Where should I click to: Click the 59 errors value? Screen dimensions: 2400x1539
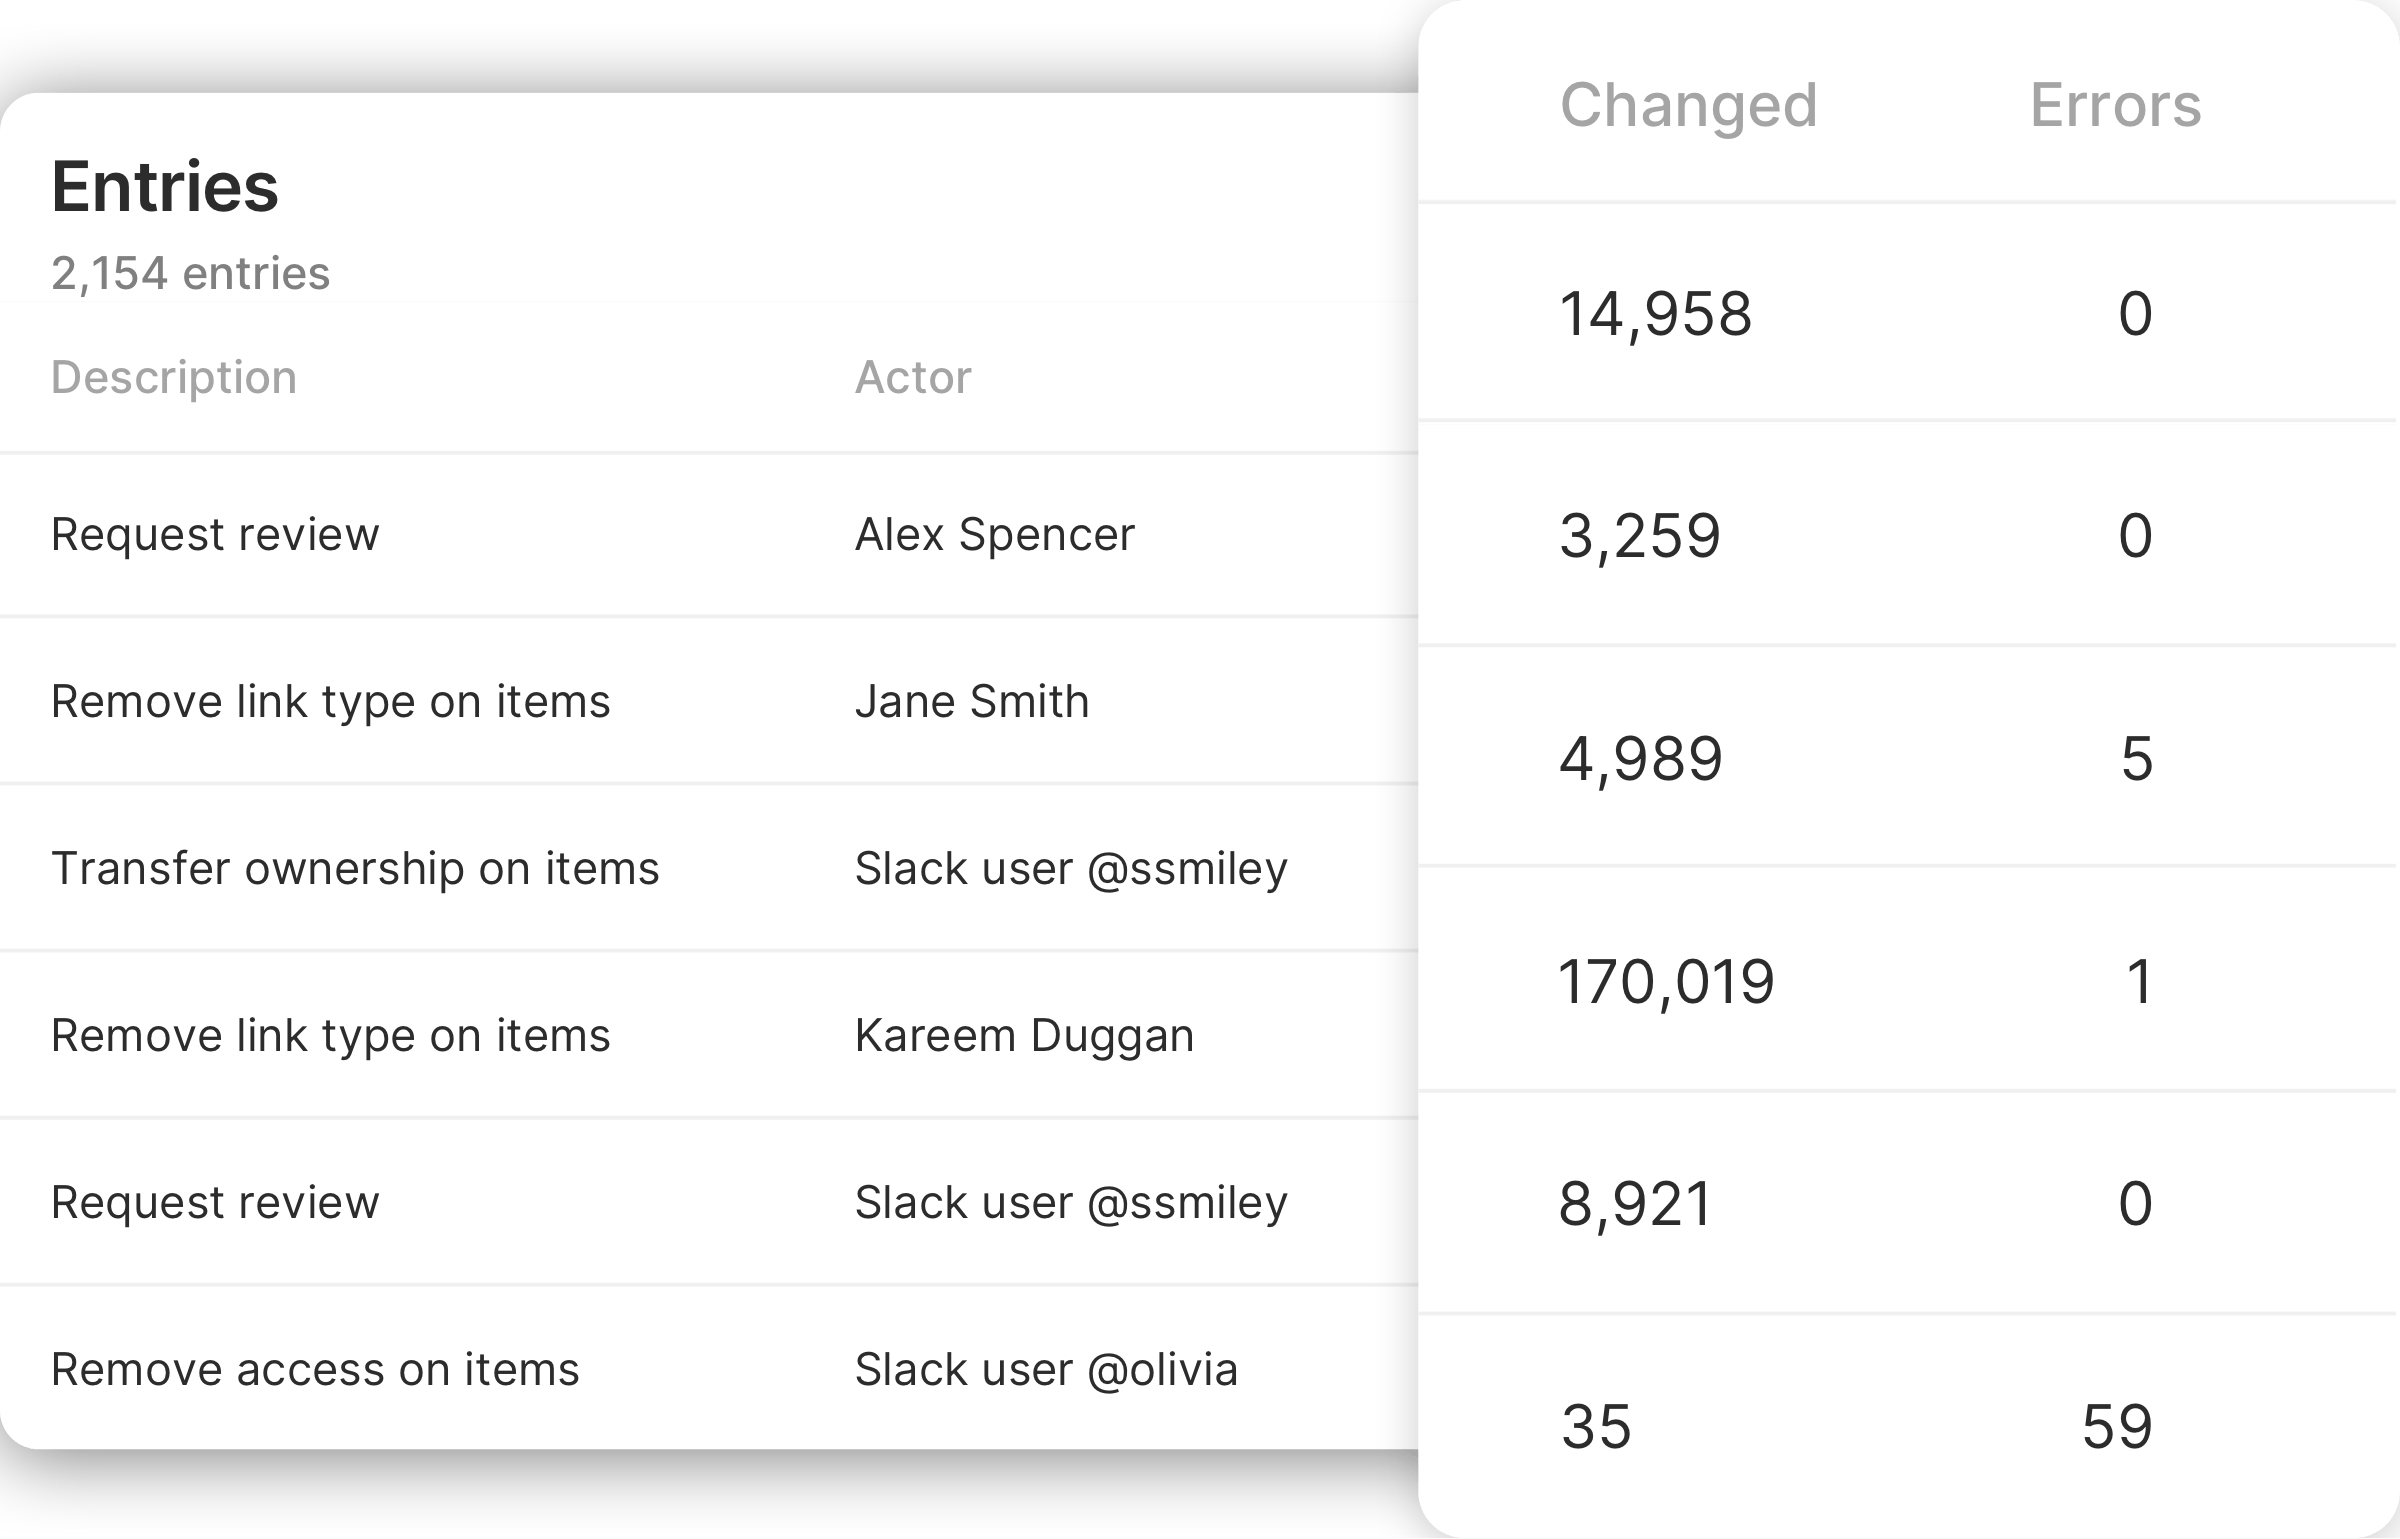(x=2116, y=1426)
